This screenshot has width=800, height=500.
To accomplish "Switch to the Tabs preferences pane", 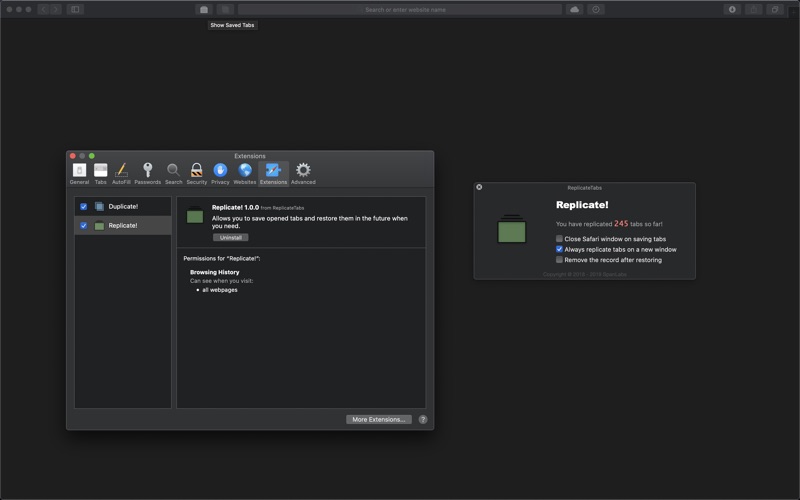I will pyautogui.click(x=101, y=173).
